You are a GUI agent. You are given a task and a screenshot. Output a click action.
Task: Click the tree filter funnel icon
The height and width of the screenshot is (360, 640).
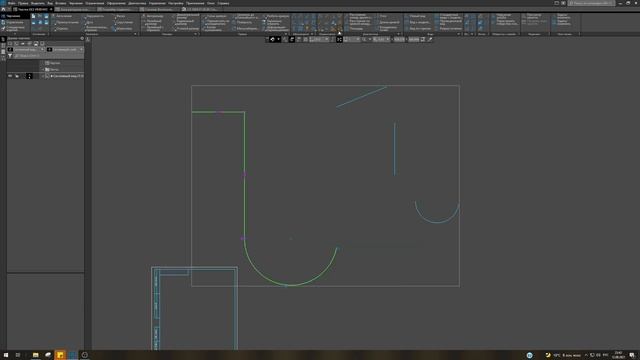(x=10, y=56)
